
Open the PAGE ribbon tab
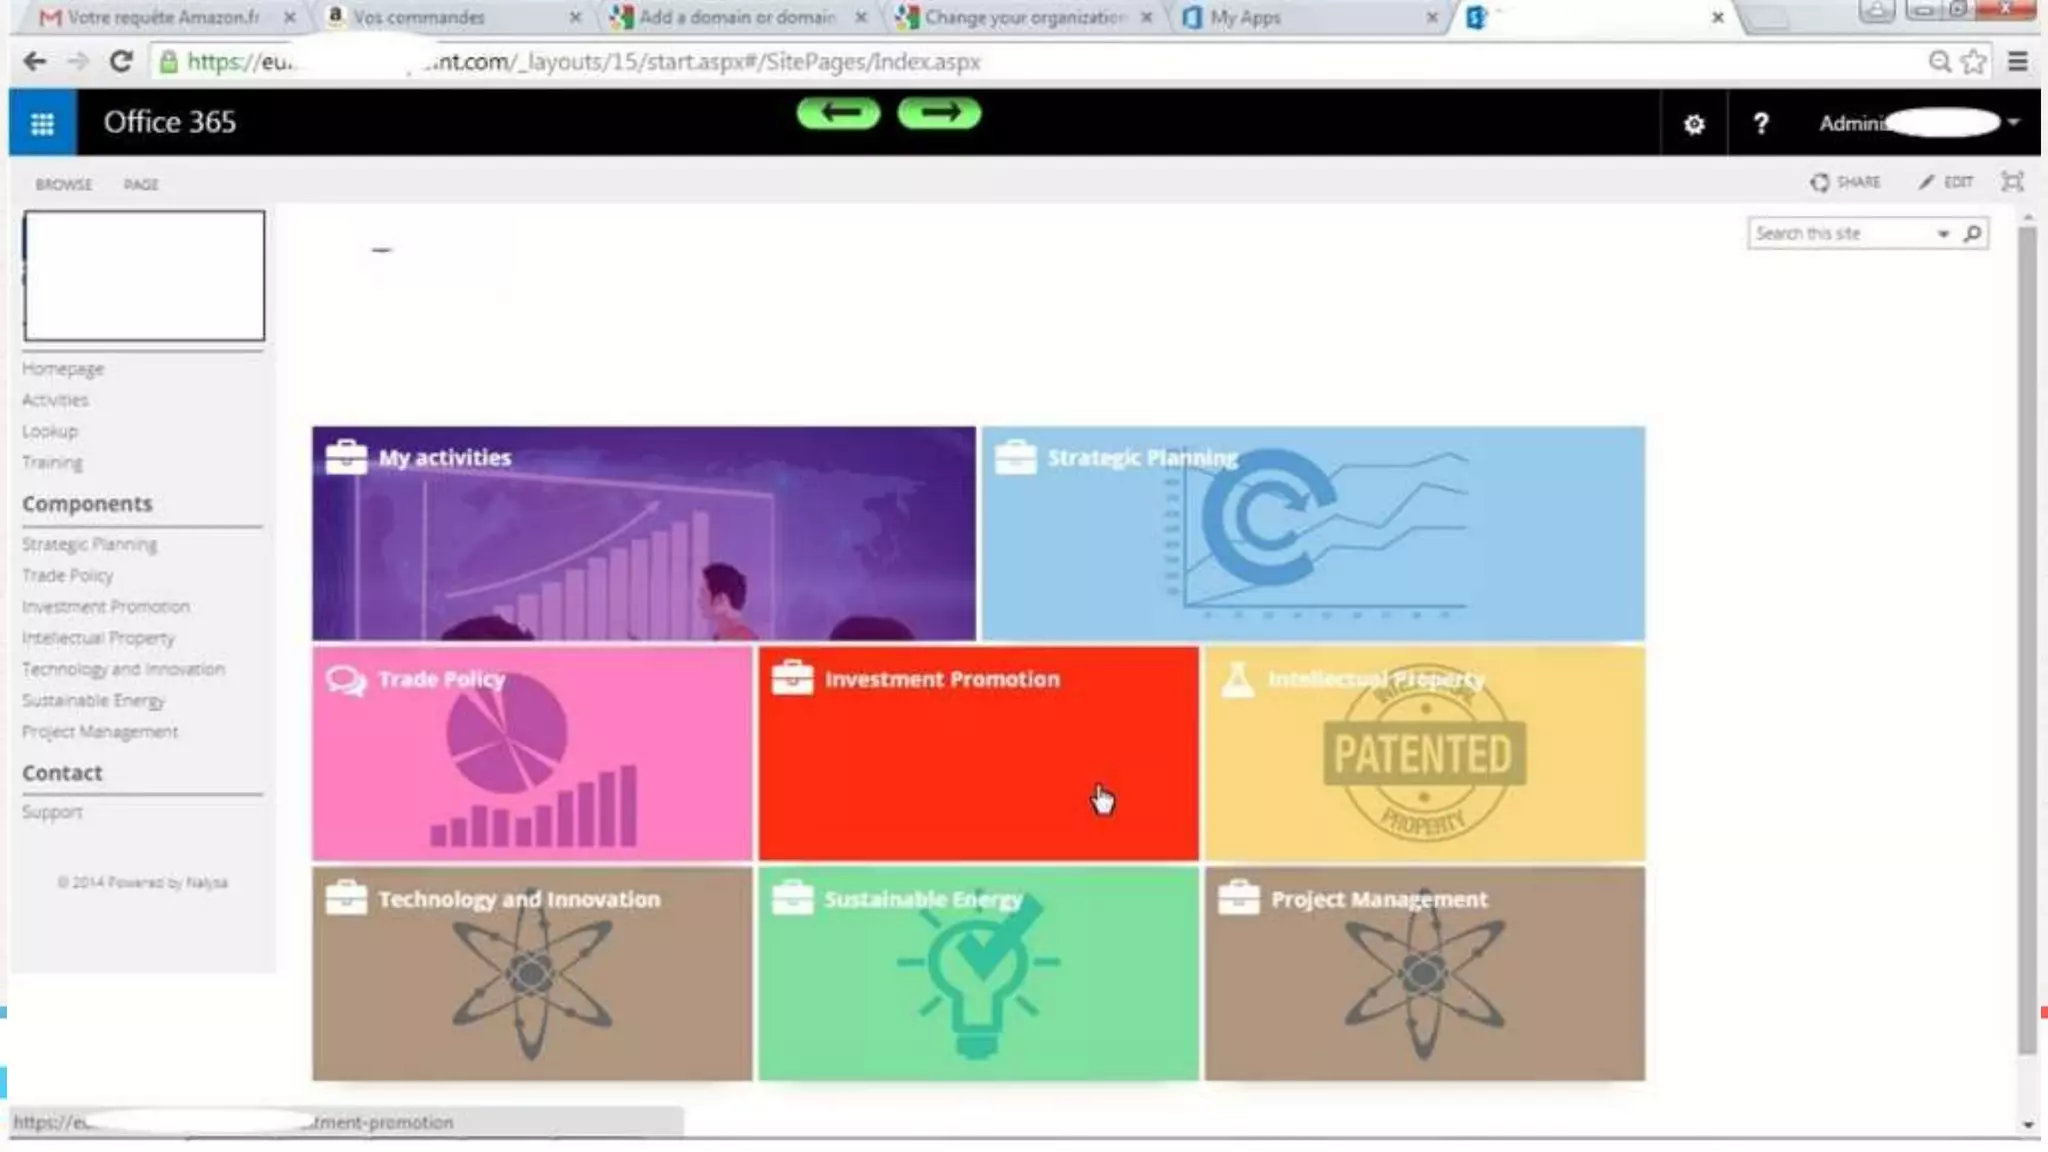[141, 184]
